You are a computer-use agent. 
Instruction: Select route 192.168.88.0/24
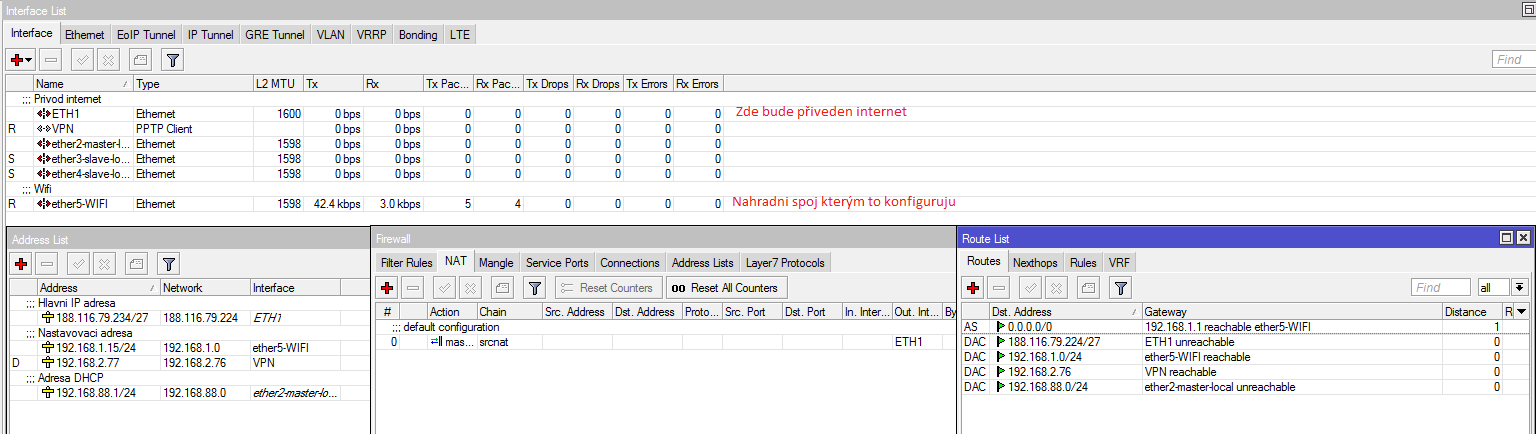click(1246, 387)
